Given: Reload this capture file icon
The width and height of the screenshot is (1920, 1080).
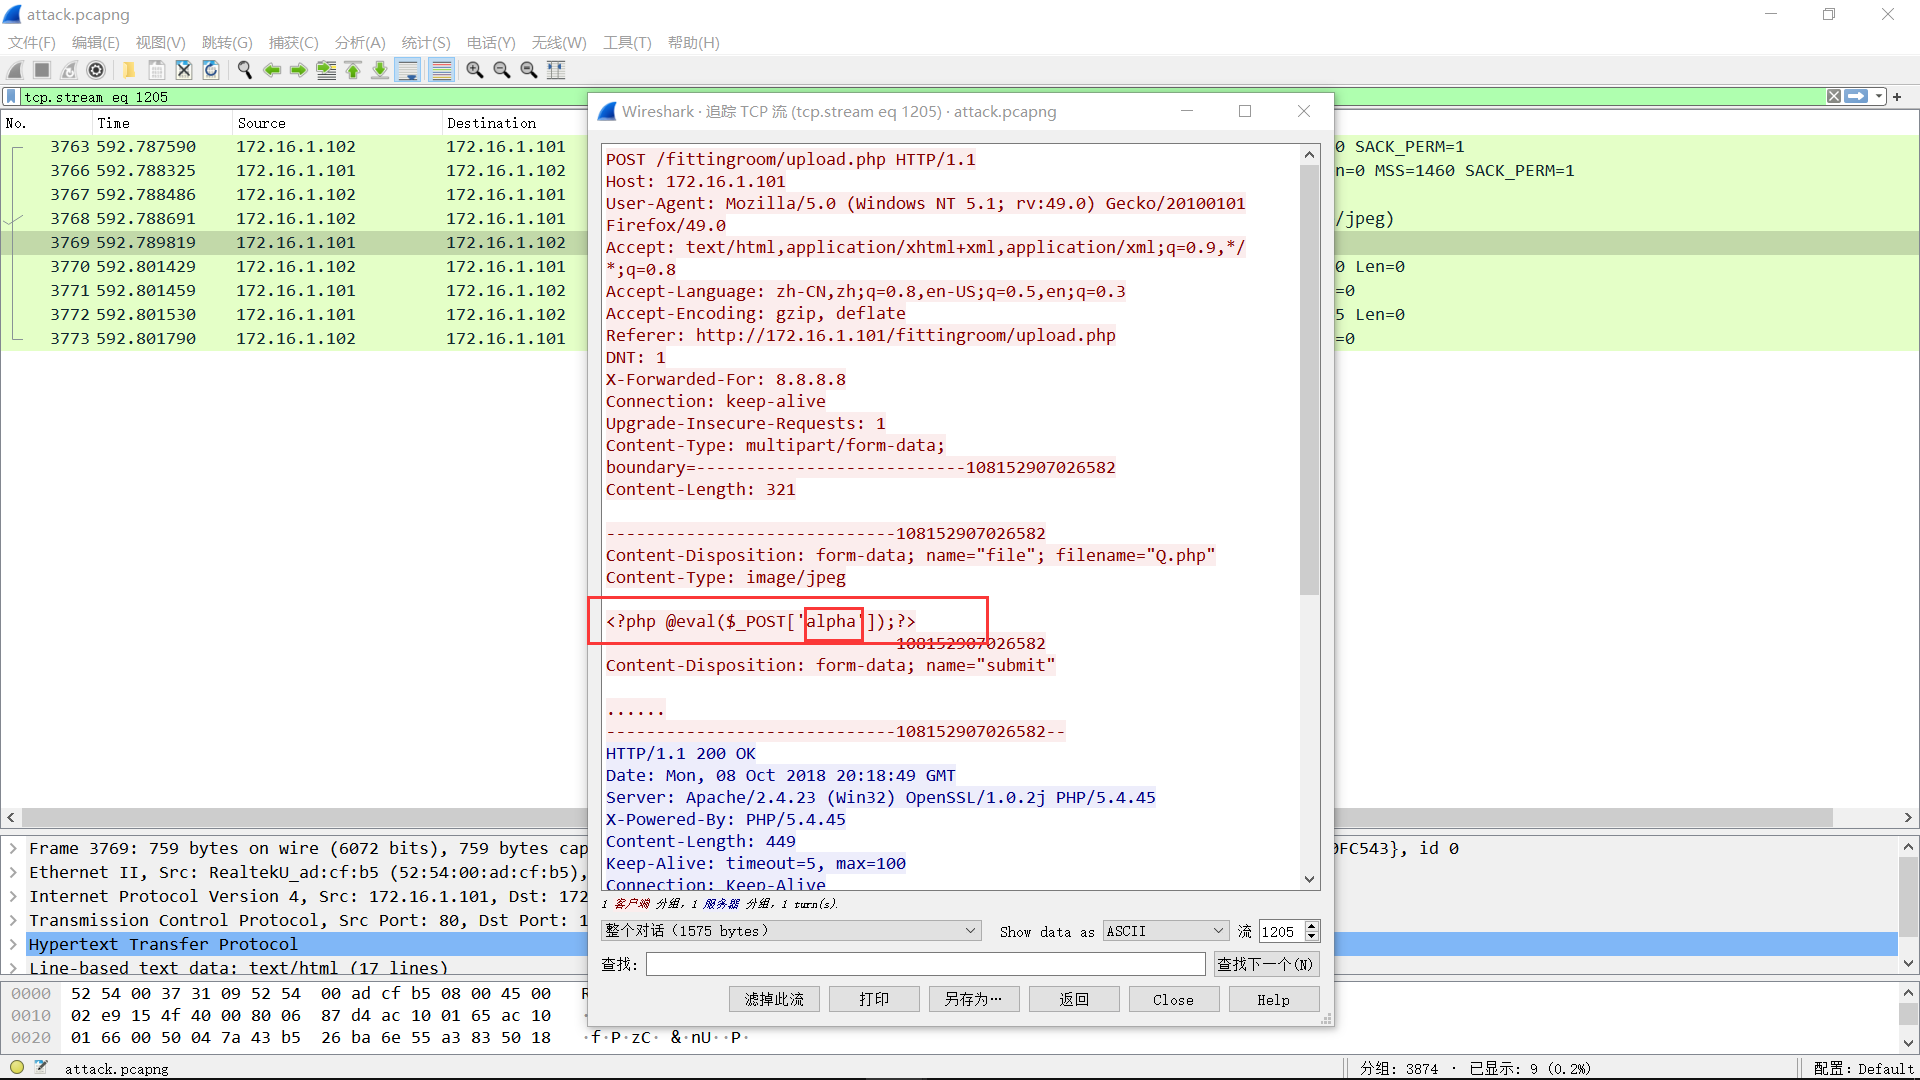Looking at the screenshot, I should 211,70.
